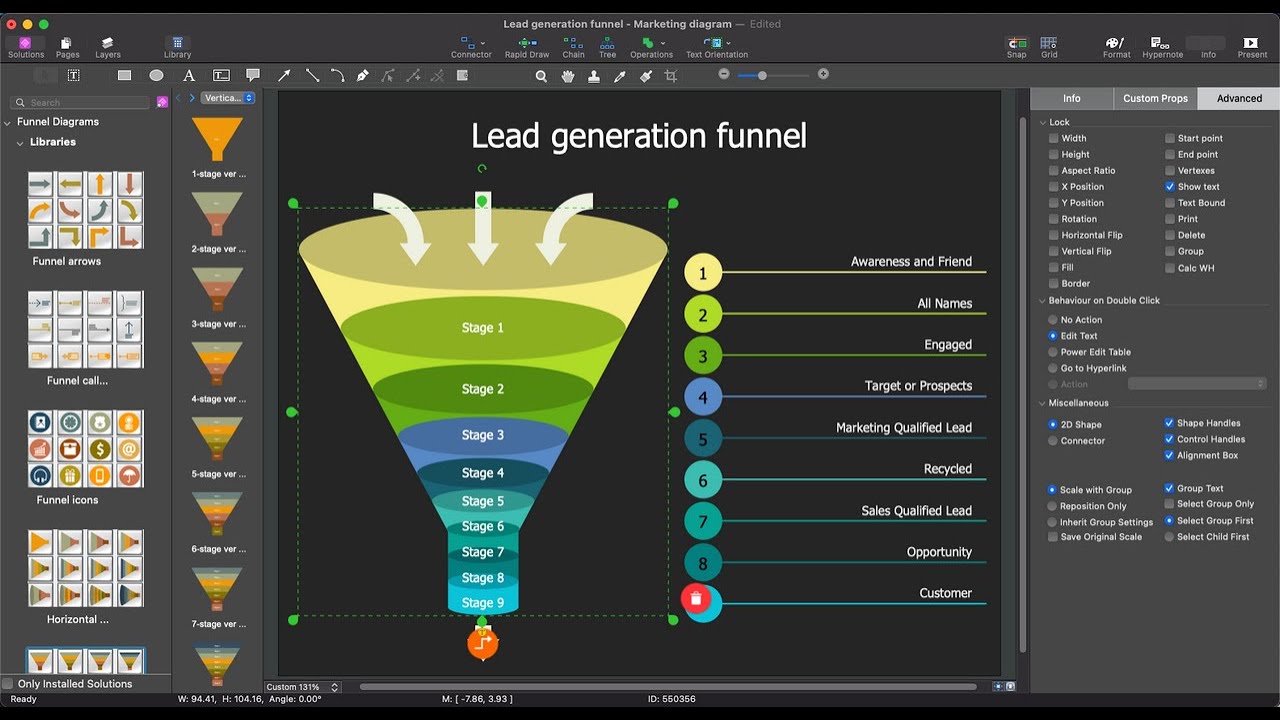Screen dimensions: 1280x720
Task: Collapse the Miscellaneous section
Action: [x=1042, y=403]
